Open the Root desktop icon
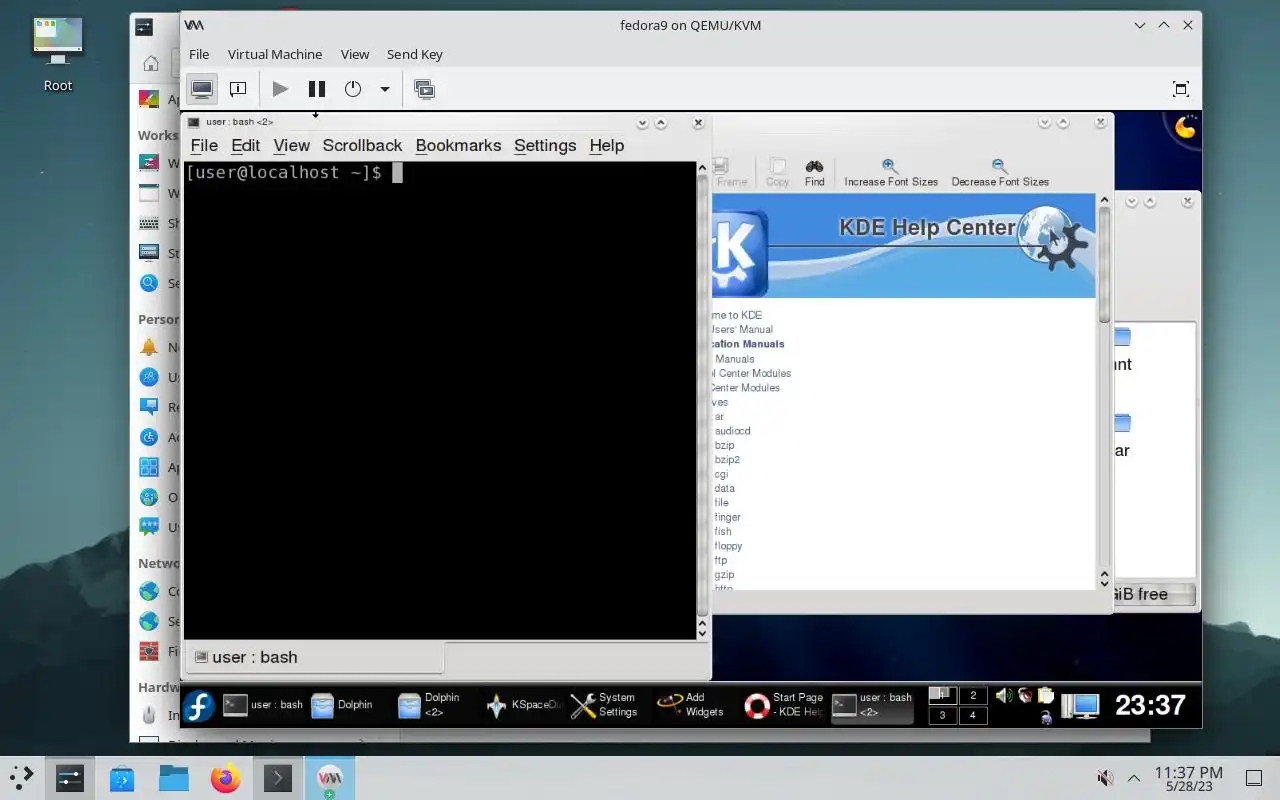 coord(58,55)
